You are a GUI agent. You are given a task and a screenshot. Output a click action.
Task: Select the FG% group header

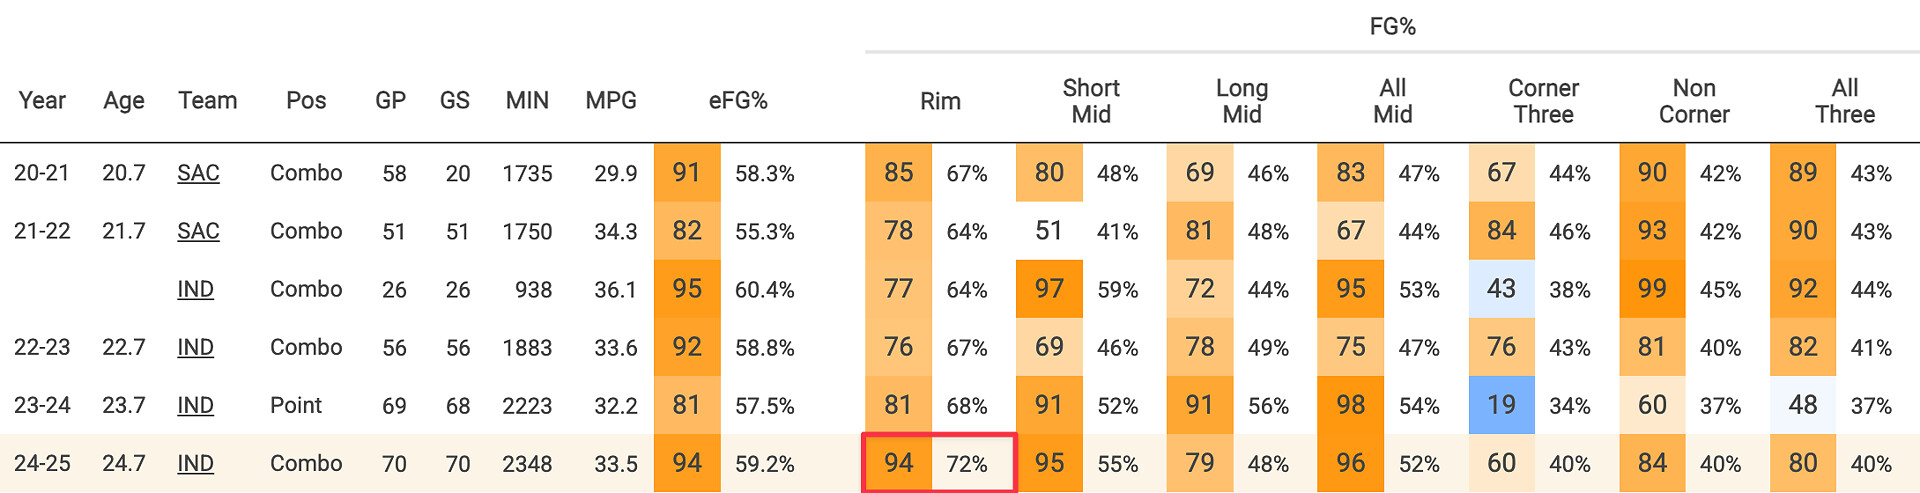point(1392,27)
